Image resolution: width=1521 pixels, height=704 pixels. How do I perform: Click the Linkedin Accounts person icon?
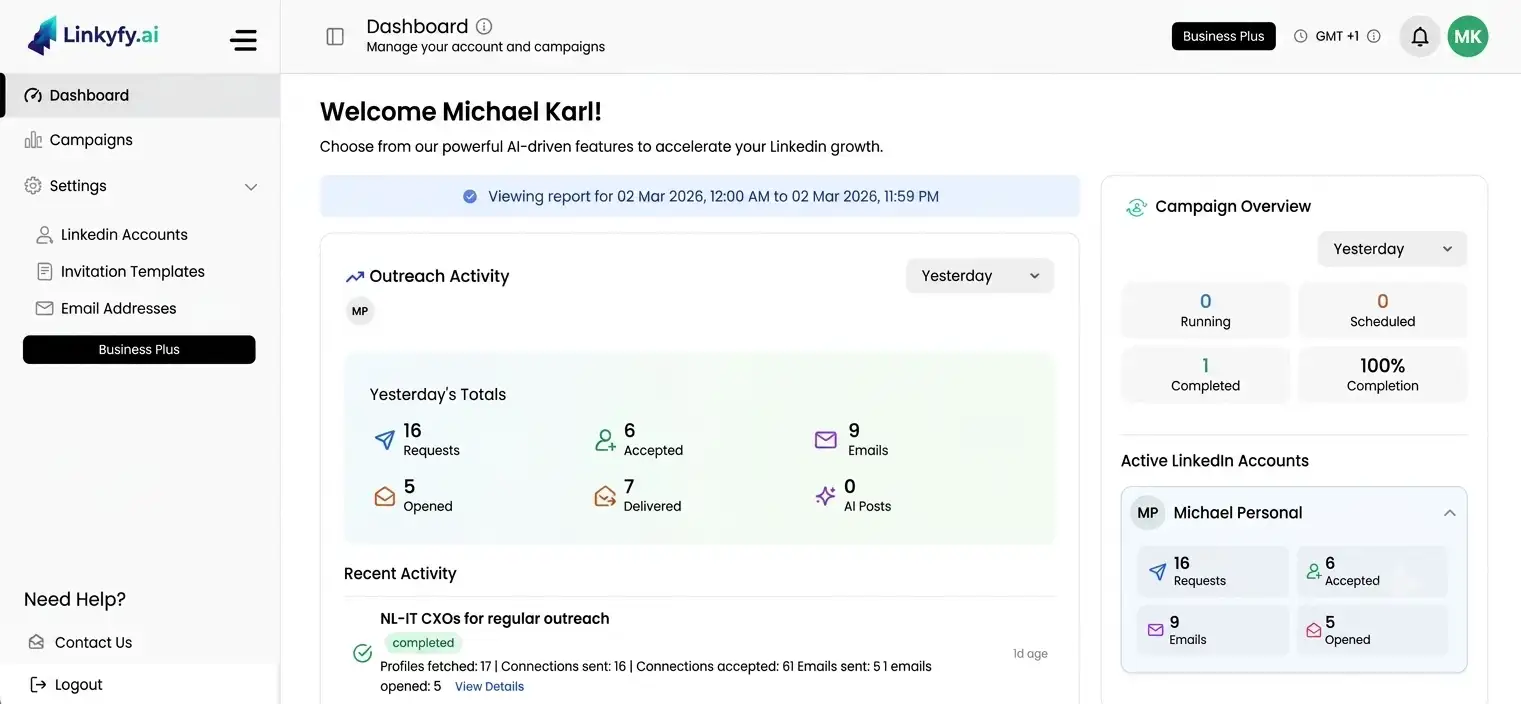tap(44, 235)
